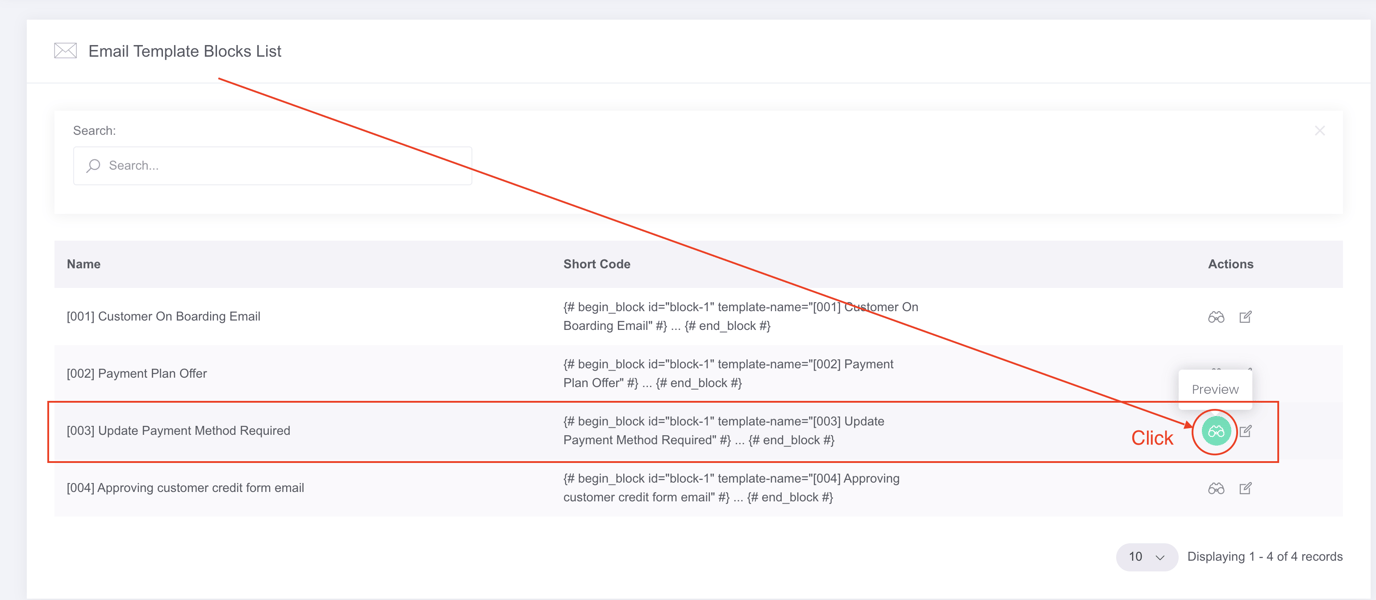Focus the Search text field
Image resolution: width=1376 pixels, height=600 pixels.
point(273,166)
